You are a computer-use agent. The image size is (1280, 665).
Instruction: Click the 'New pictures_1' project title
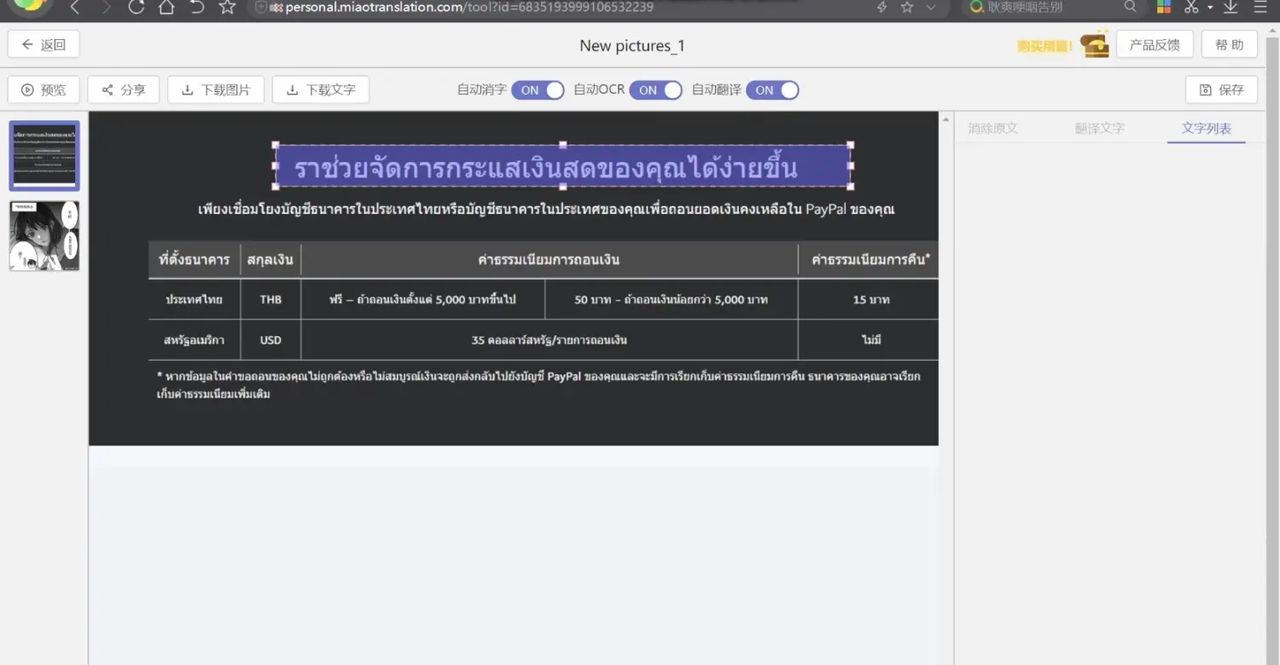(x=632, y=45)
